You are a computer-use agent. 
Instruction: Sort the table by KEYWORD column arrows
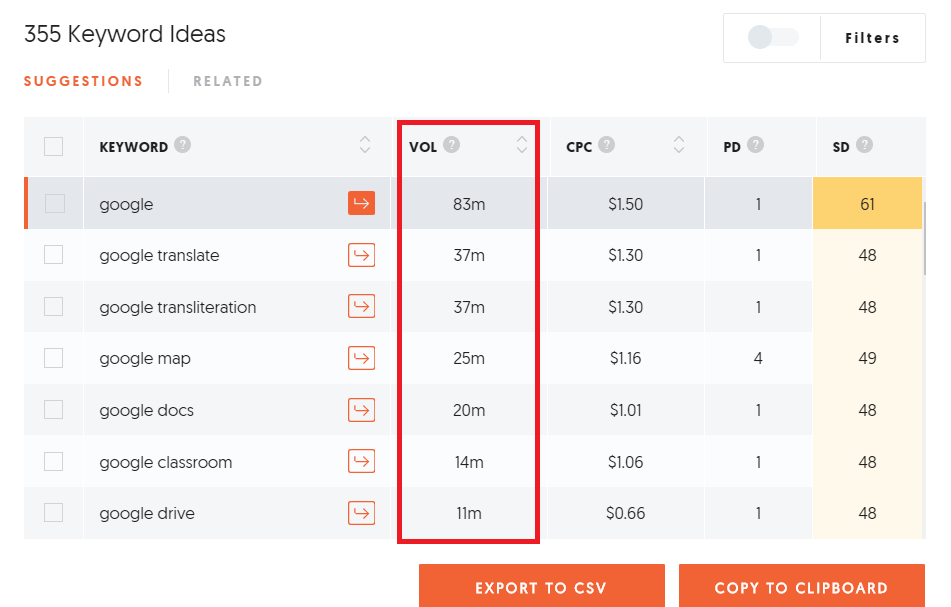pyautogui.click(x=365, y=146)
